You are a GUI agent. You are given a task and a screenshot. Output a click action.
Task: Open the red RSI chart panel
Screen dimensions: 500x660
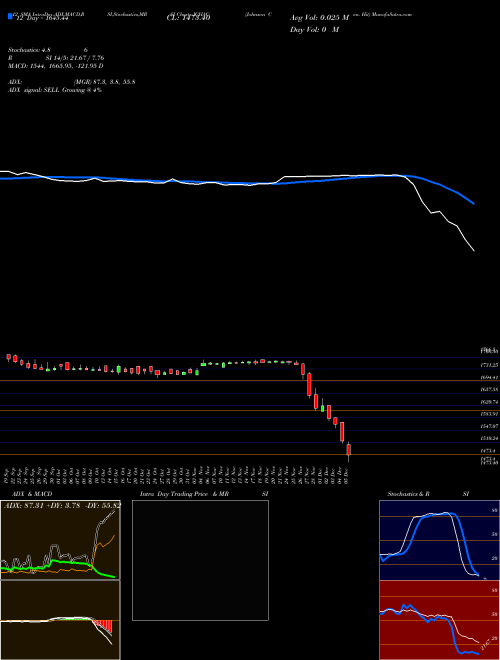point(439,620)
